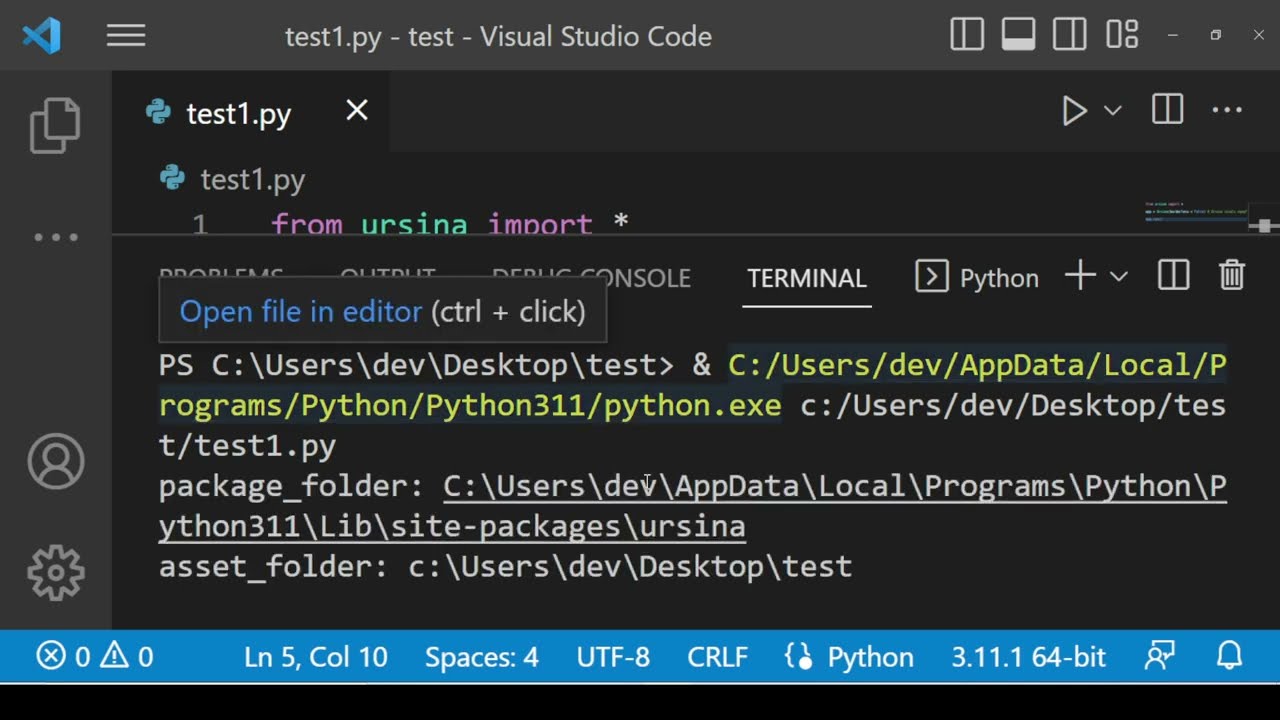Select the test1.py editor tab
This screenshot has height=720, width=1280.
tap(238, 113)
